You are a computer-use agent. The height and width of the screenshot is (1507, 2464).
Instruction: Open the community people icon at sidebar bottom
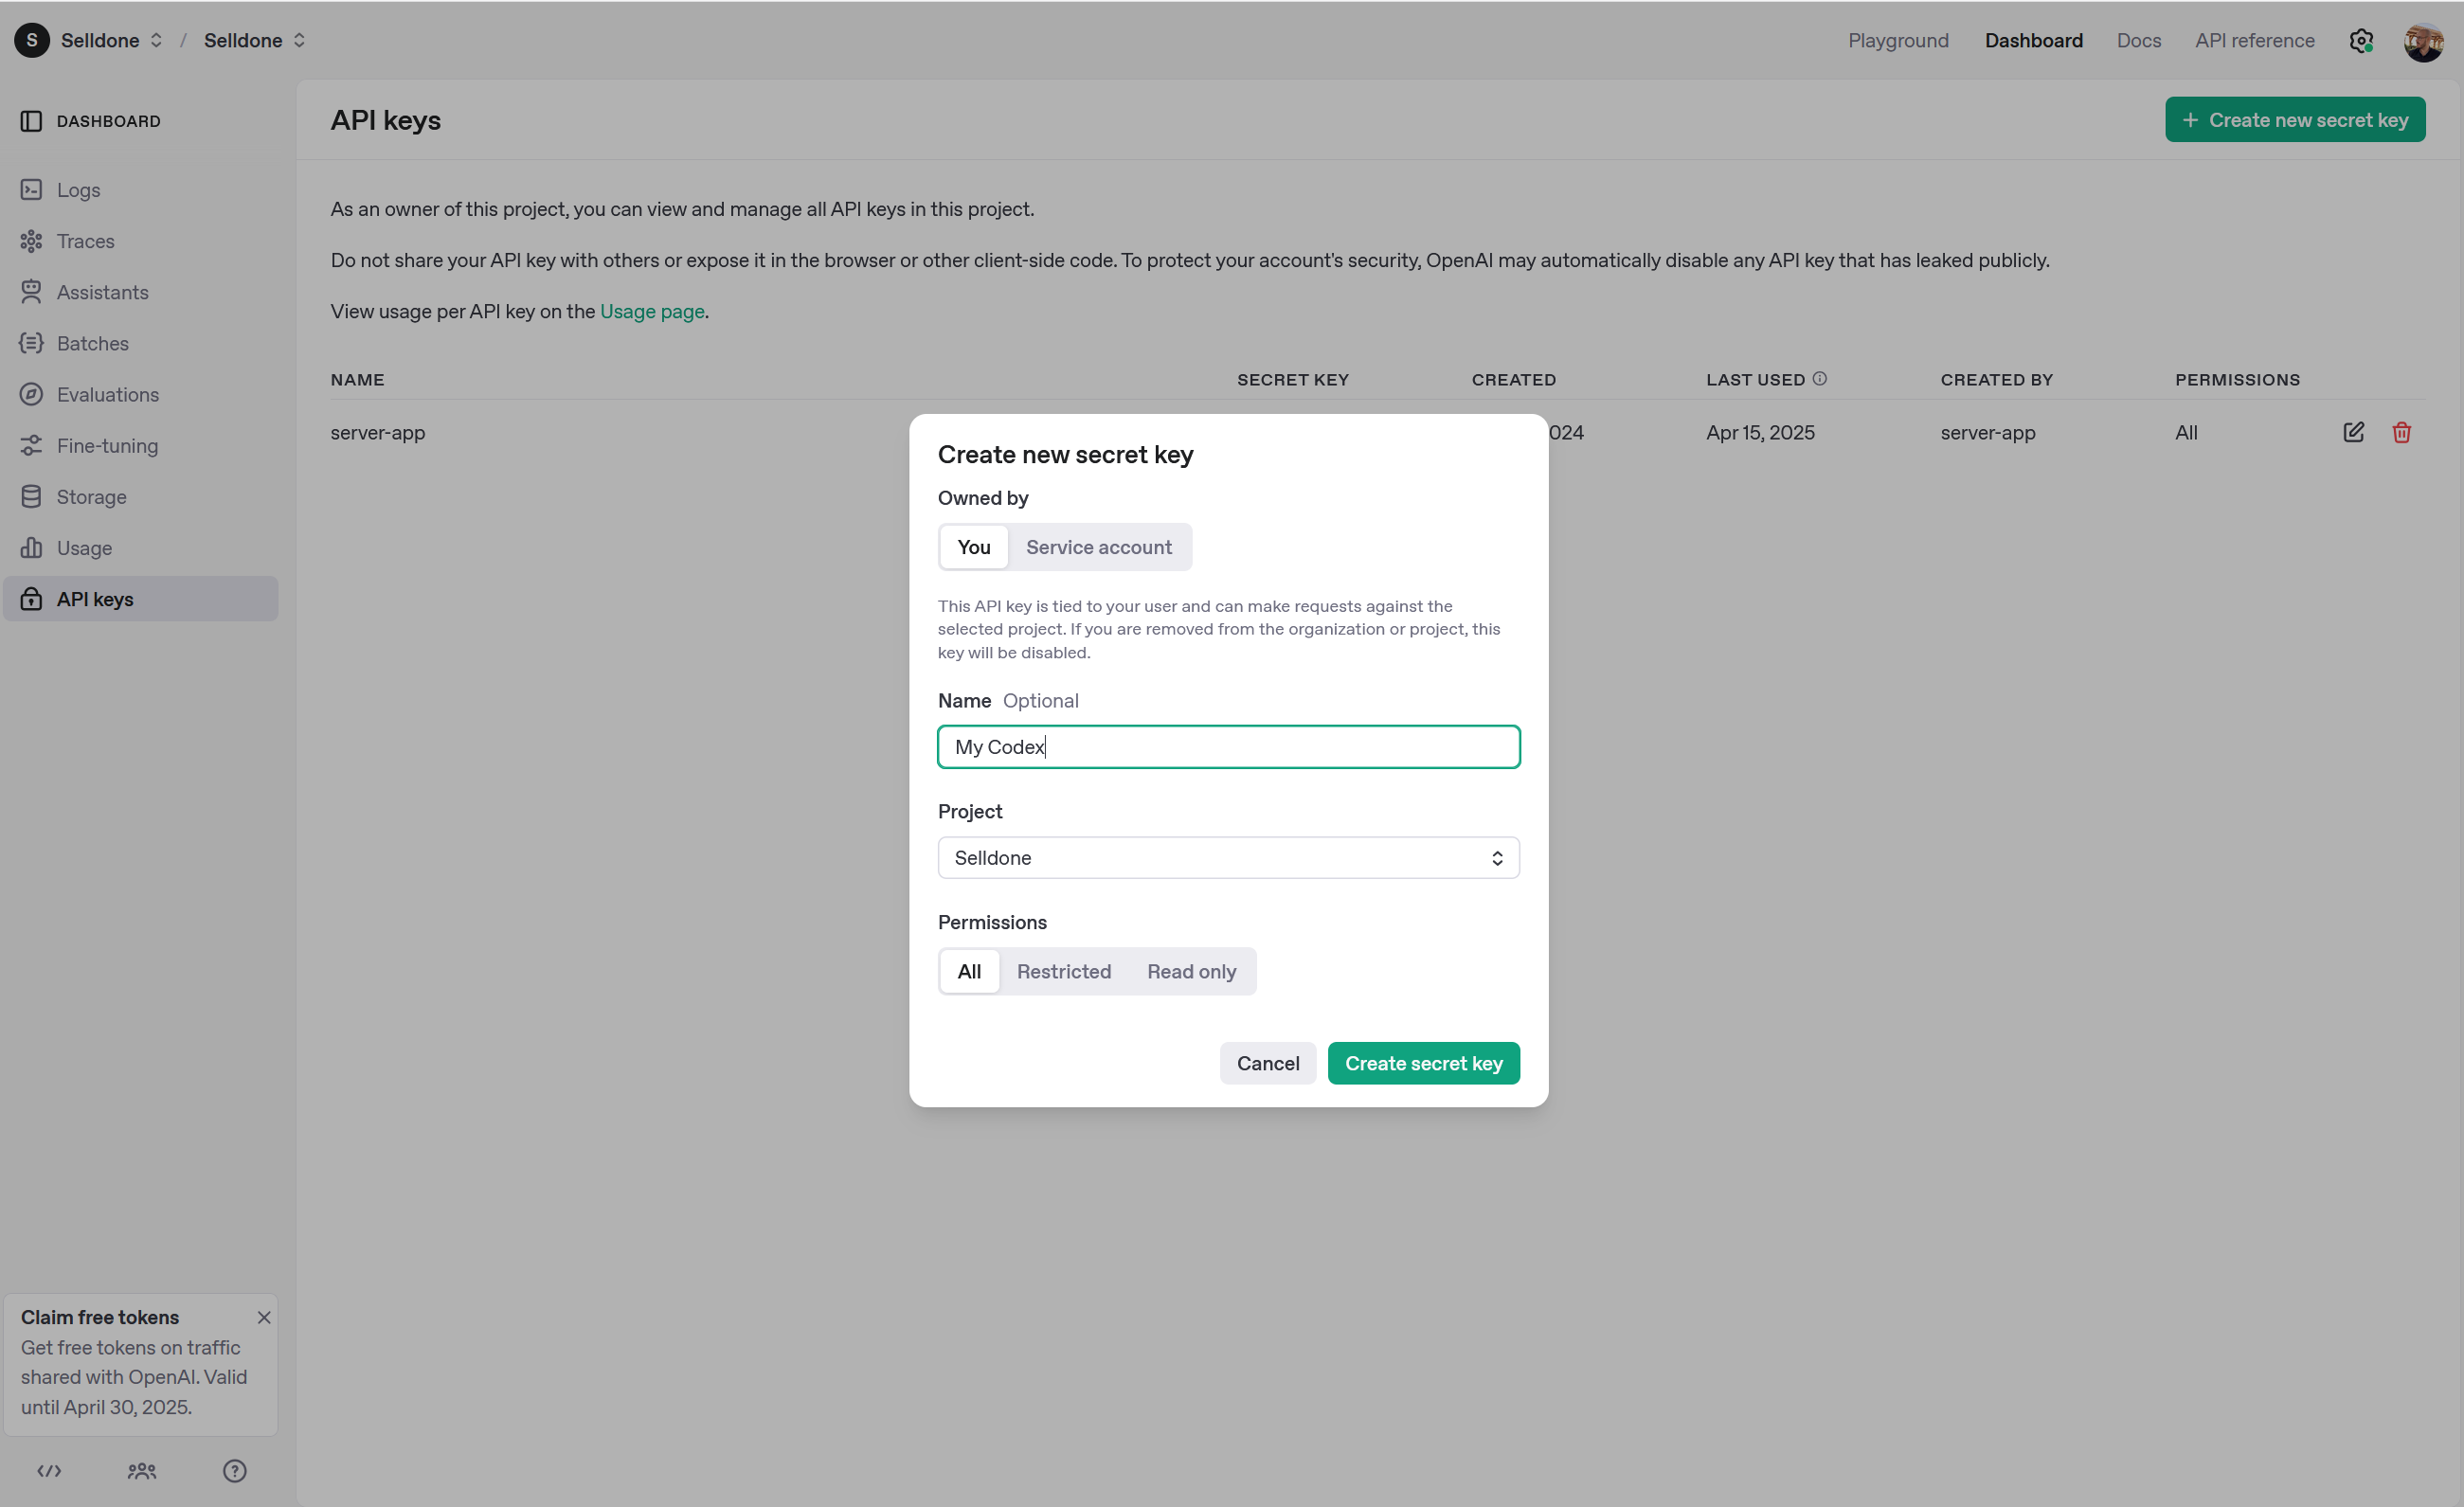(142, 1470)
